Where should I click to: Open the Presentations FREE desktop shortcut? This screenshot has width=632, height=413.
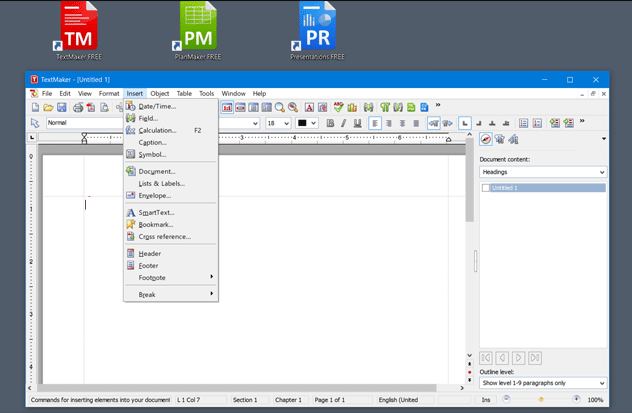coord(318,31)
